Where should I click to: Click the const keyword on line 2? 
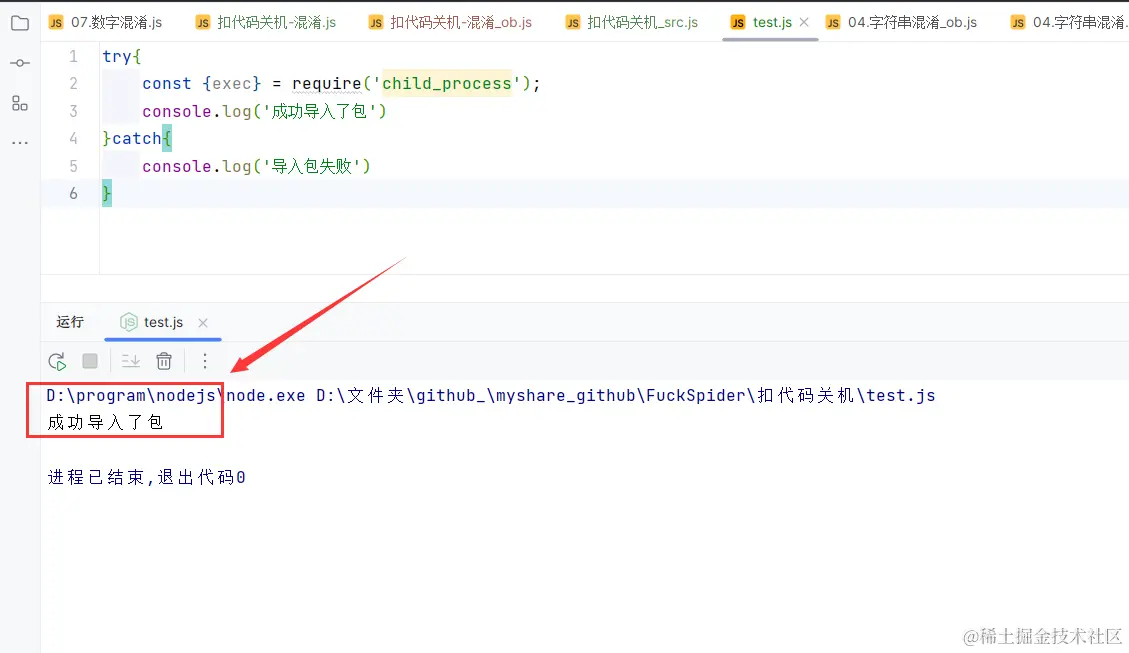(x=167, y=84)
